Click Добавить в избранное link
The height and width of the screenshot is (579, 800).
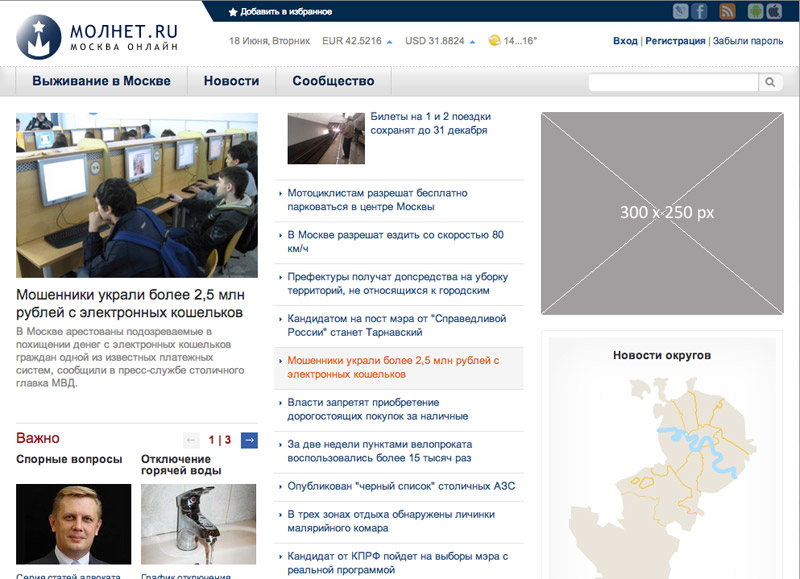click(x=280, y=12)
